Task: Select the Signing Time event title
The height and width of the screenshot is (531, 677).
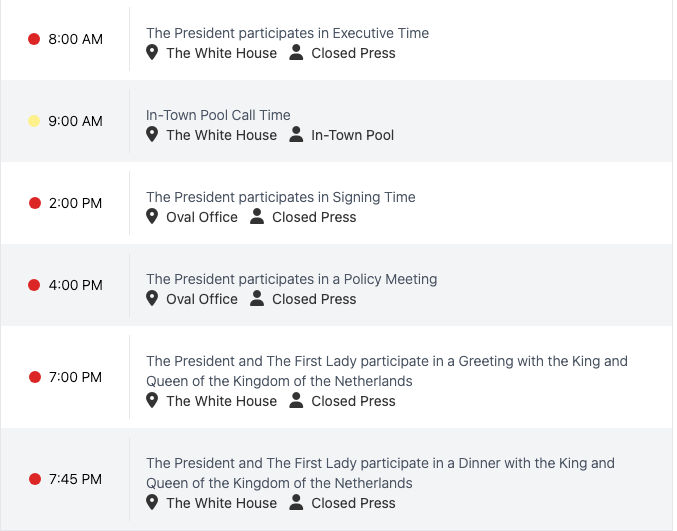Action: click(x=280, y=197)
